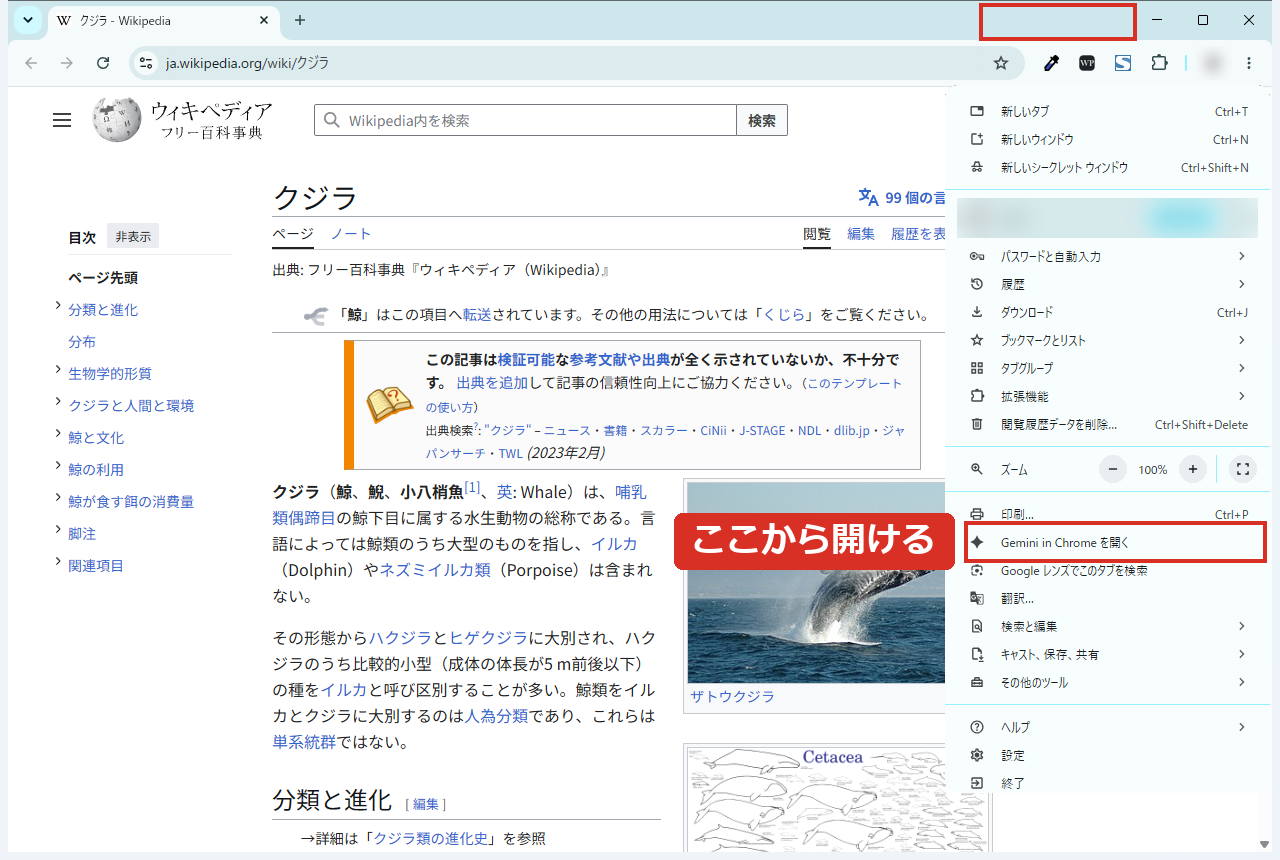Click the Google Lens icon in menu

click(977, 570)
